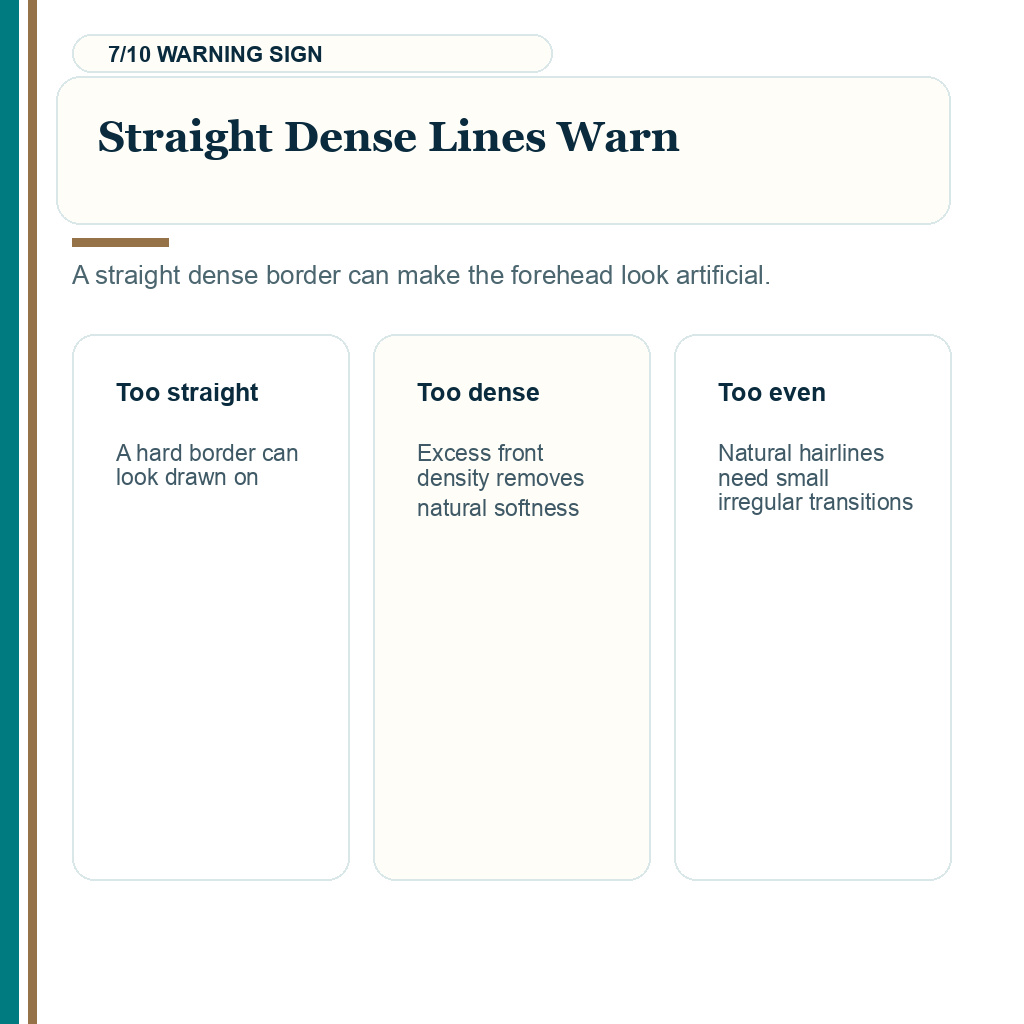The image size is (1024, 1024).
Task: Select the 'Too dense' card heading
Action: [x=478, y=392]
